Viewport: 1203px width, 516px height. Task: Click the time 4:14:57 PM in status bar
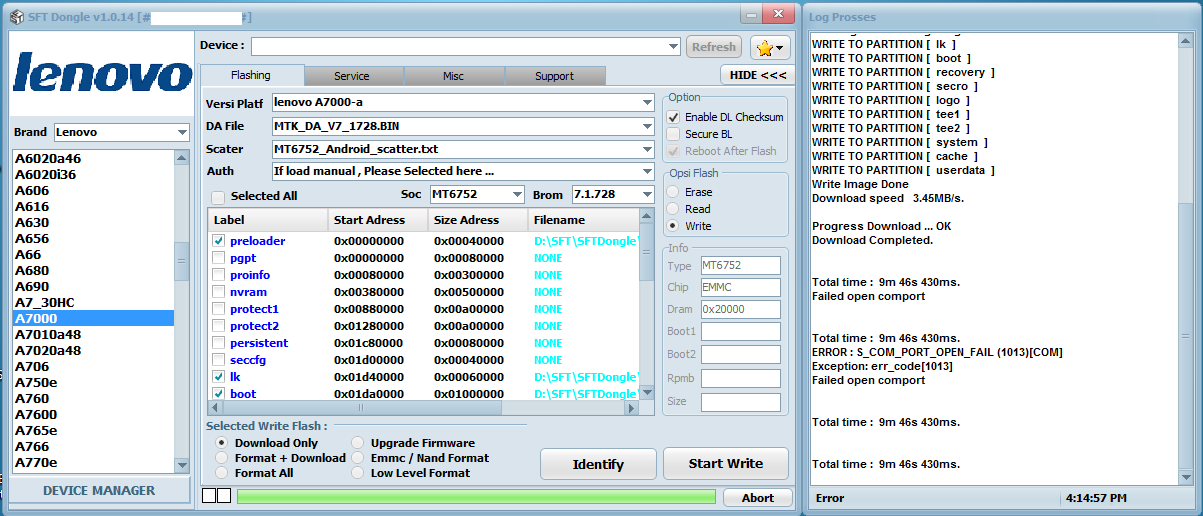coord(1096,498)
